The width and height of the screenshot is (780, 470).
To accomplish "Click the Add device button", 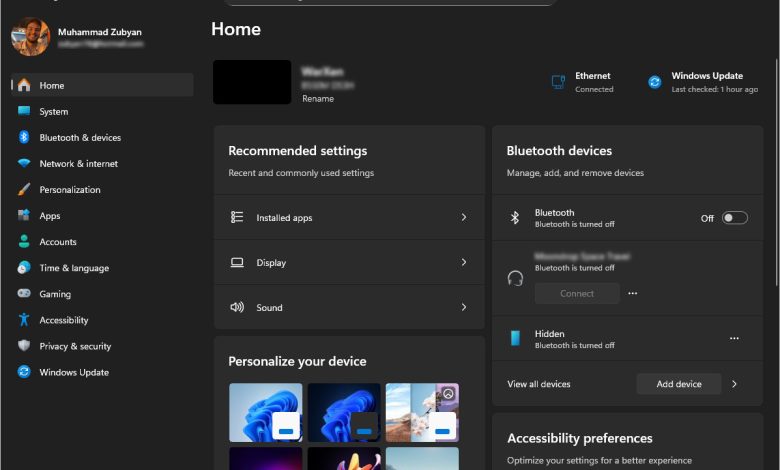I will pyautogui.click(x=679, y=384).
